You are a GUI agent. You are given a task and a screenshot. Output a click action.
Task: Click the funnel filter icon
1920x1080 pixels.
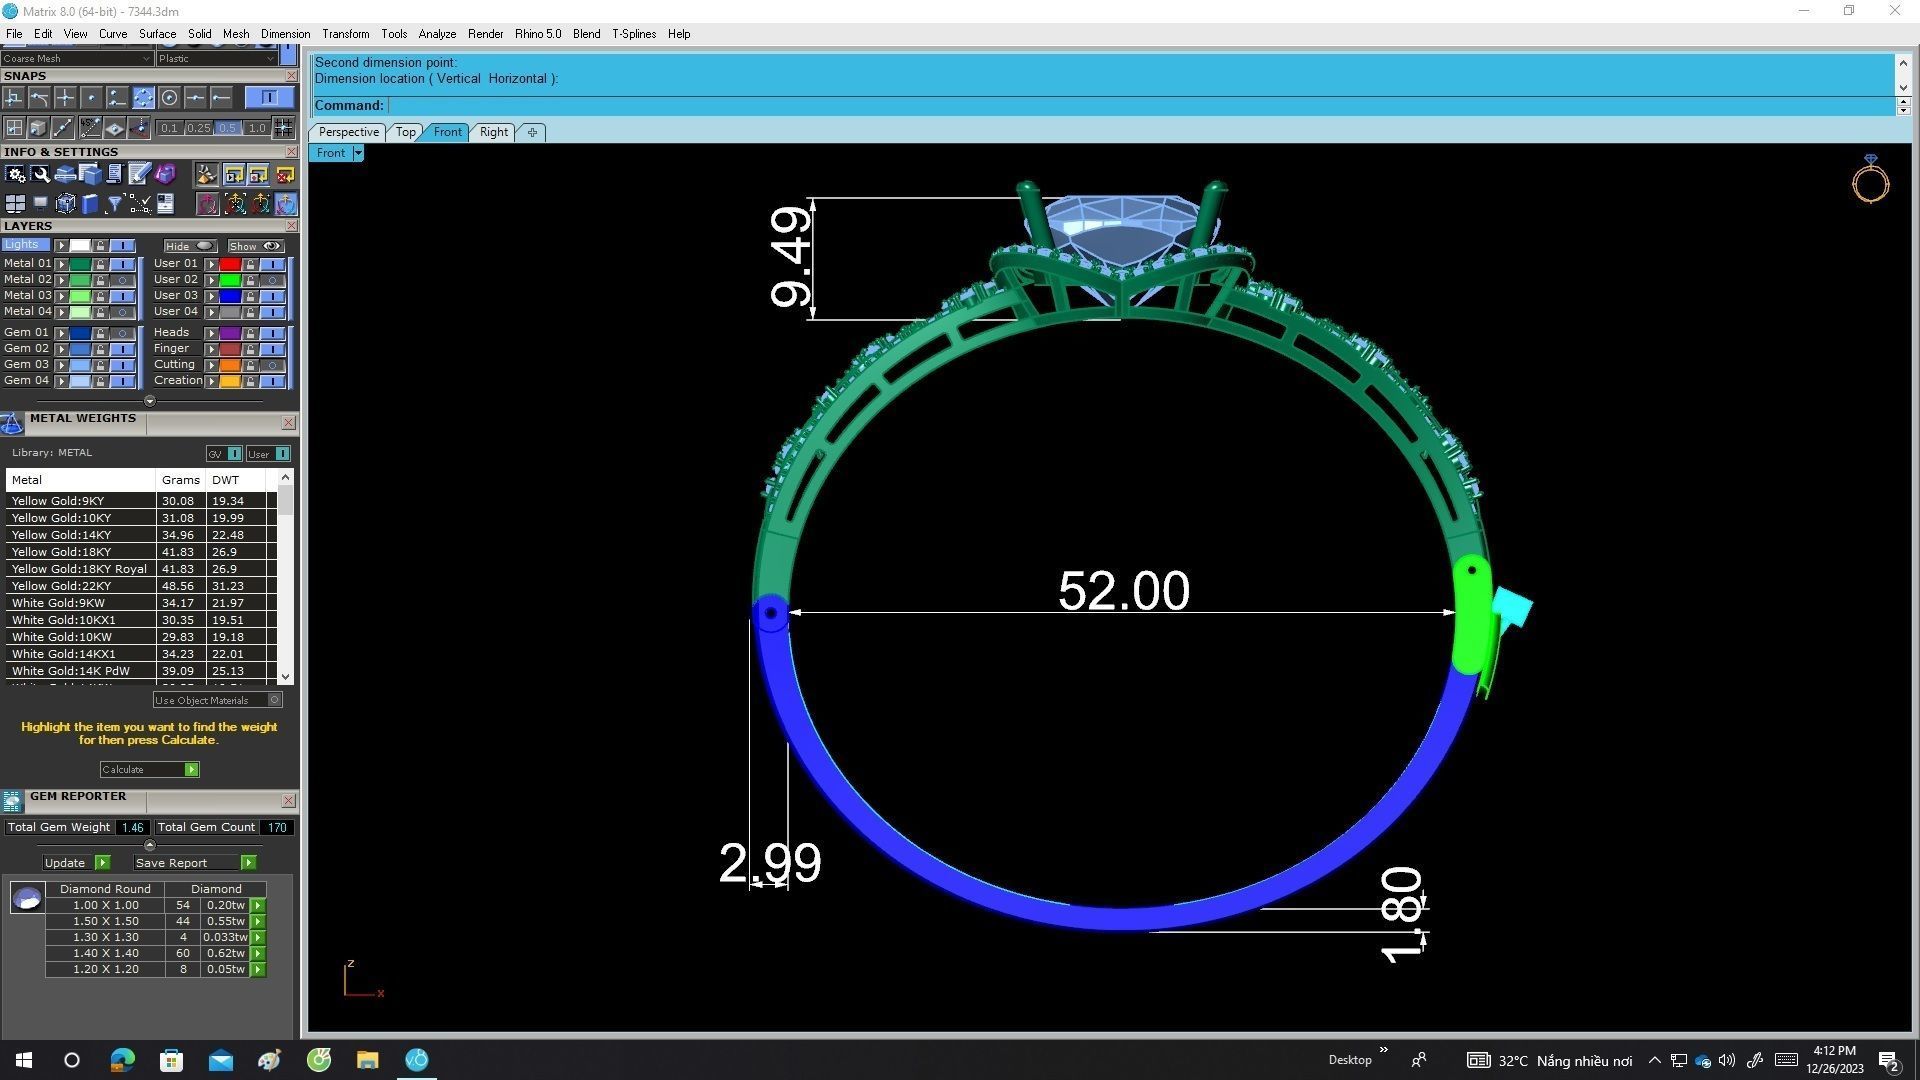[114, 205]
